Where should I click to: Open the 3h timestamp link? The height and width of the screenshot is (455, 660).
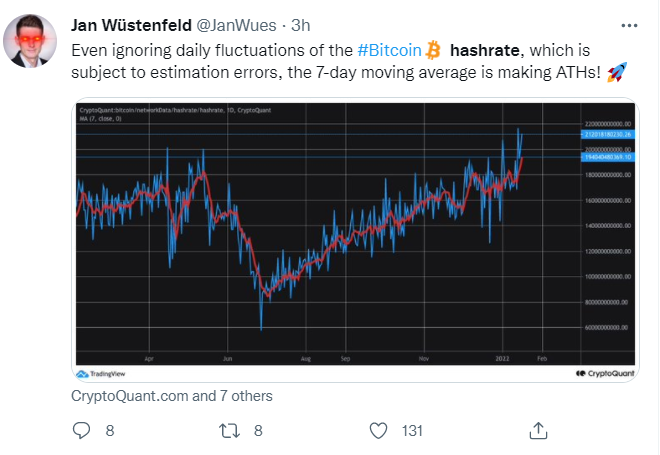[301, 25]
